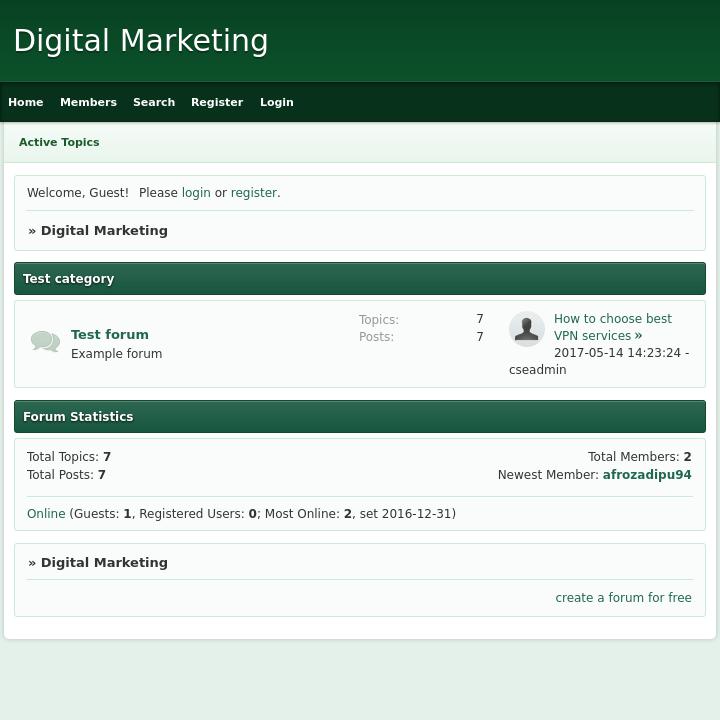Go to the Search page

pos(154,102)
